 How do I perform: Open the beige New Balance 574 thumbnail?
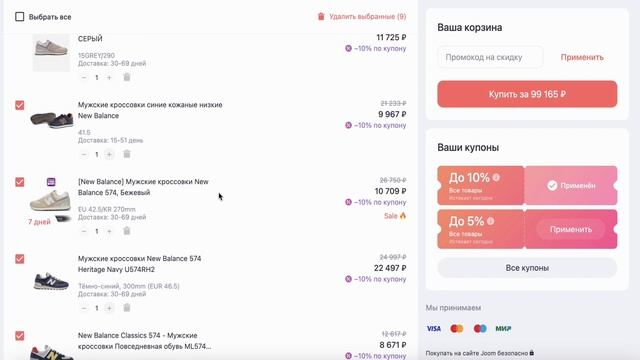click(x=51, y=201)
